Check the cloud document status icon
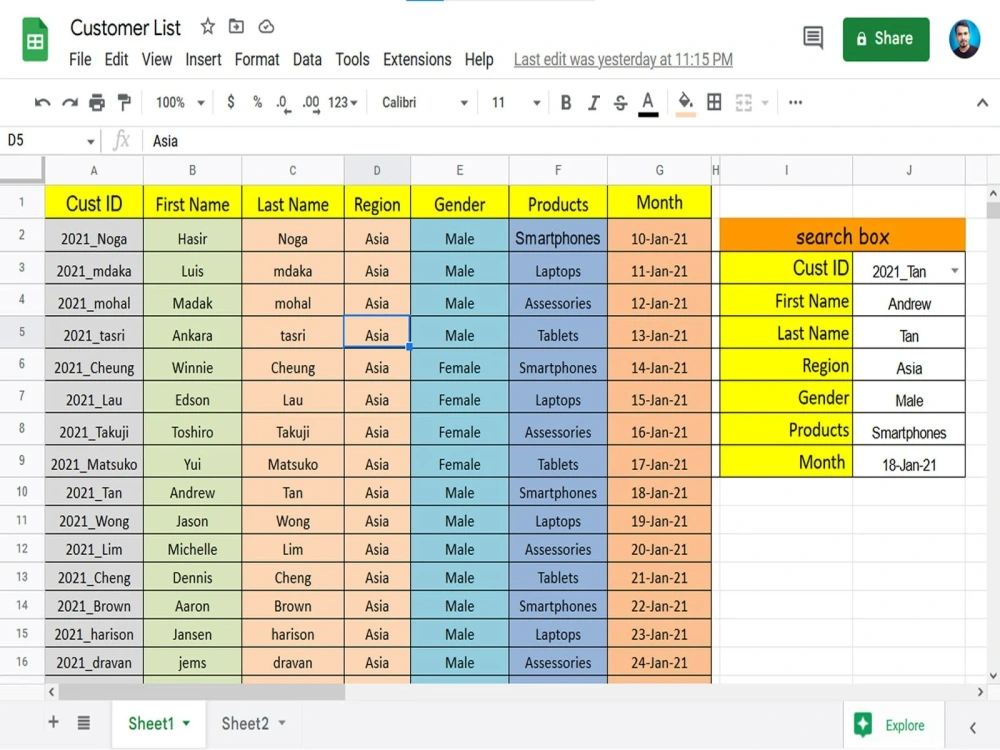The image size is (1000, 750). click(x=266, y=27)
